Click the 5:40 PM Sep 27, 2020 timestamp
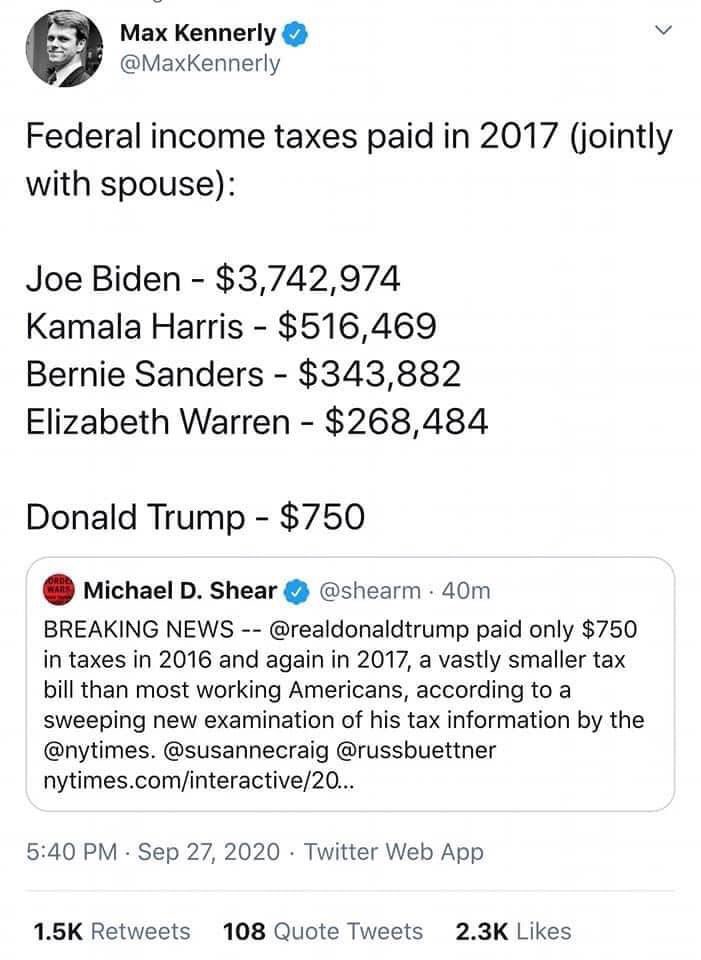The image size is (701, 960). (x=152, y=852)
